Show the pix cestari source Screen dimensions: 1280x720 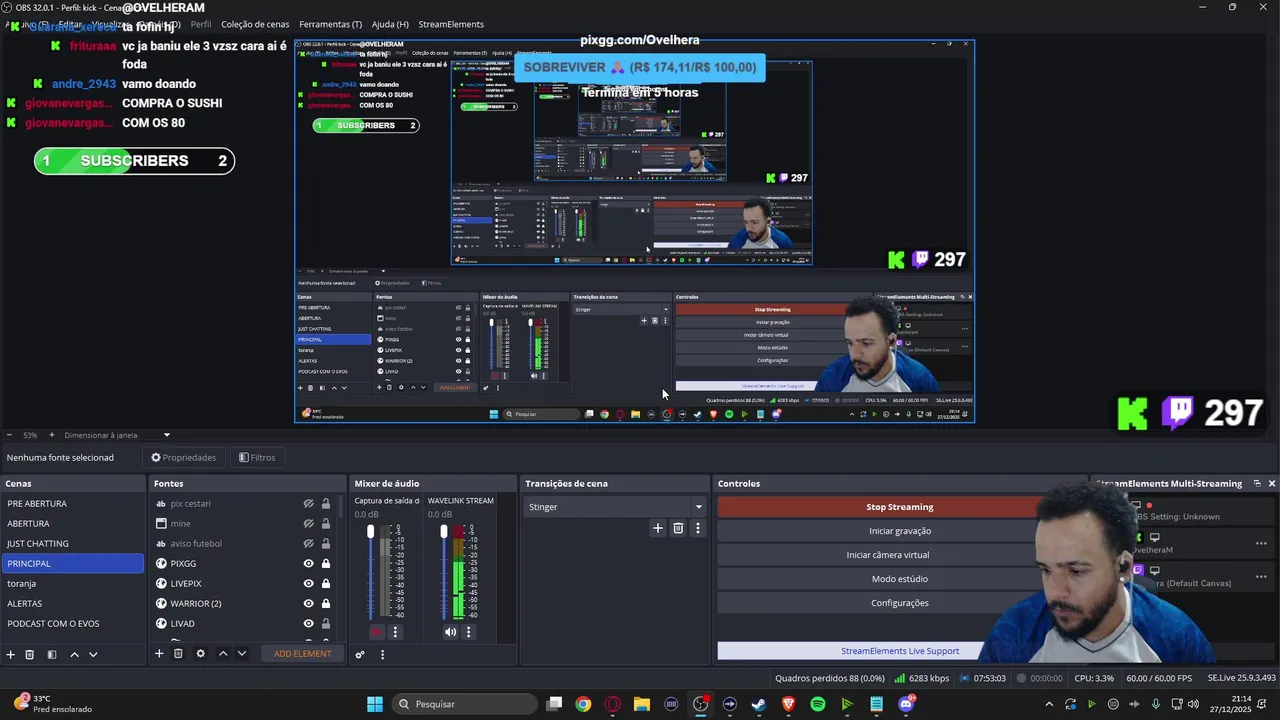pyautogui.click(x=309, y=504)
